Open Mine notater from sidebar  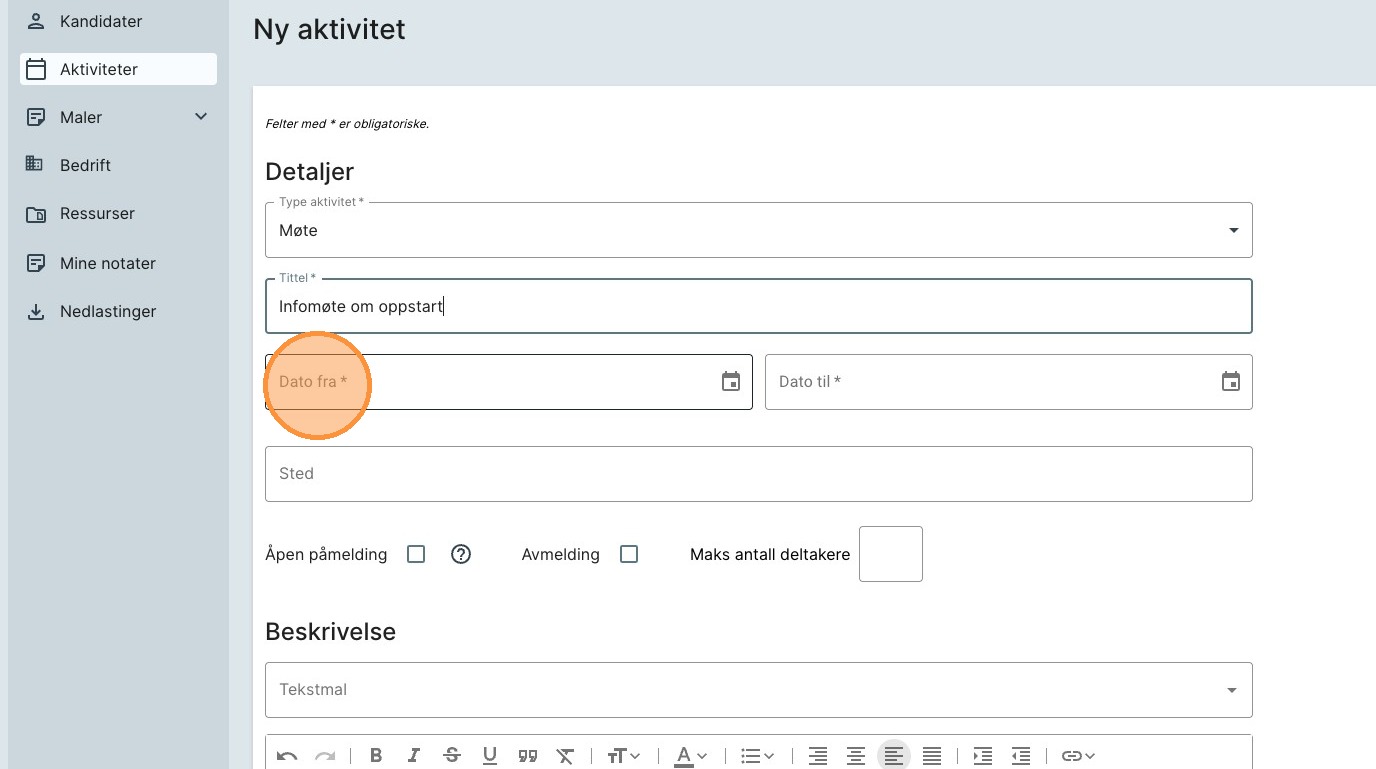(107, 263)
